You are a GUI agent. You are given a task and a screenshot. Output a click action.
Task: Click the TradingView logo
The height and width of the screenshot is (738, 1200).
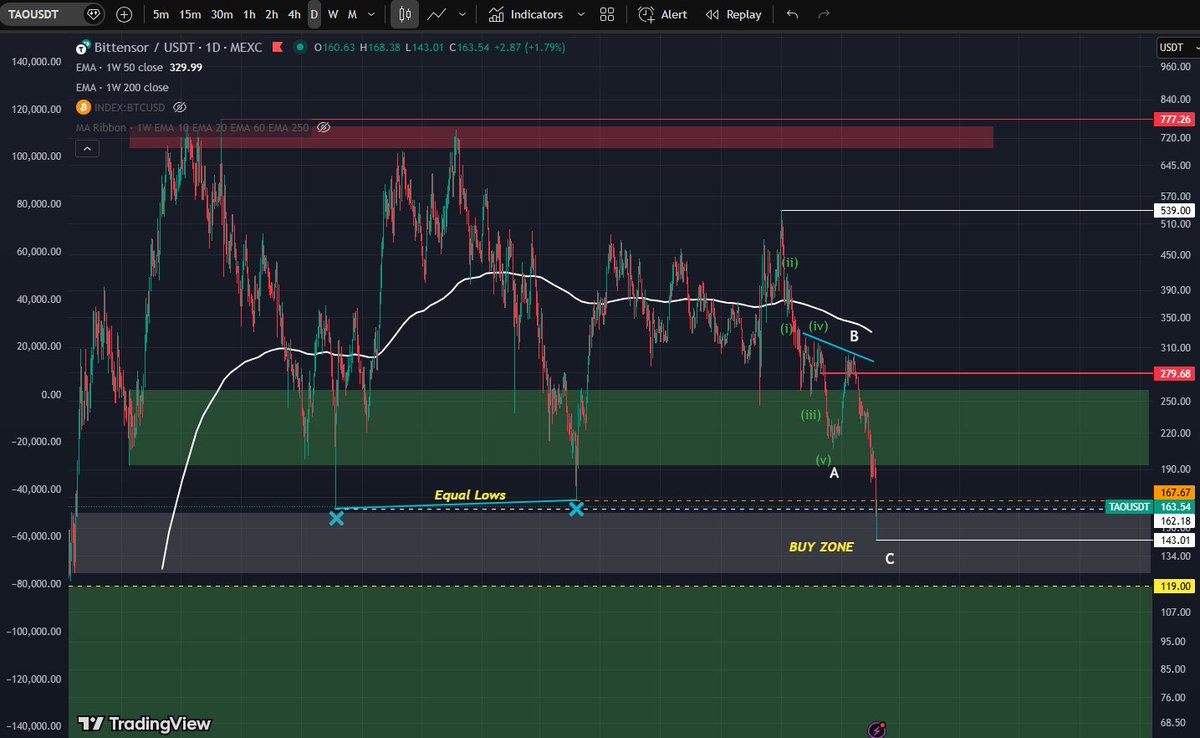[x=145, y=723]
